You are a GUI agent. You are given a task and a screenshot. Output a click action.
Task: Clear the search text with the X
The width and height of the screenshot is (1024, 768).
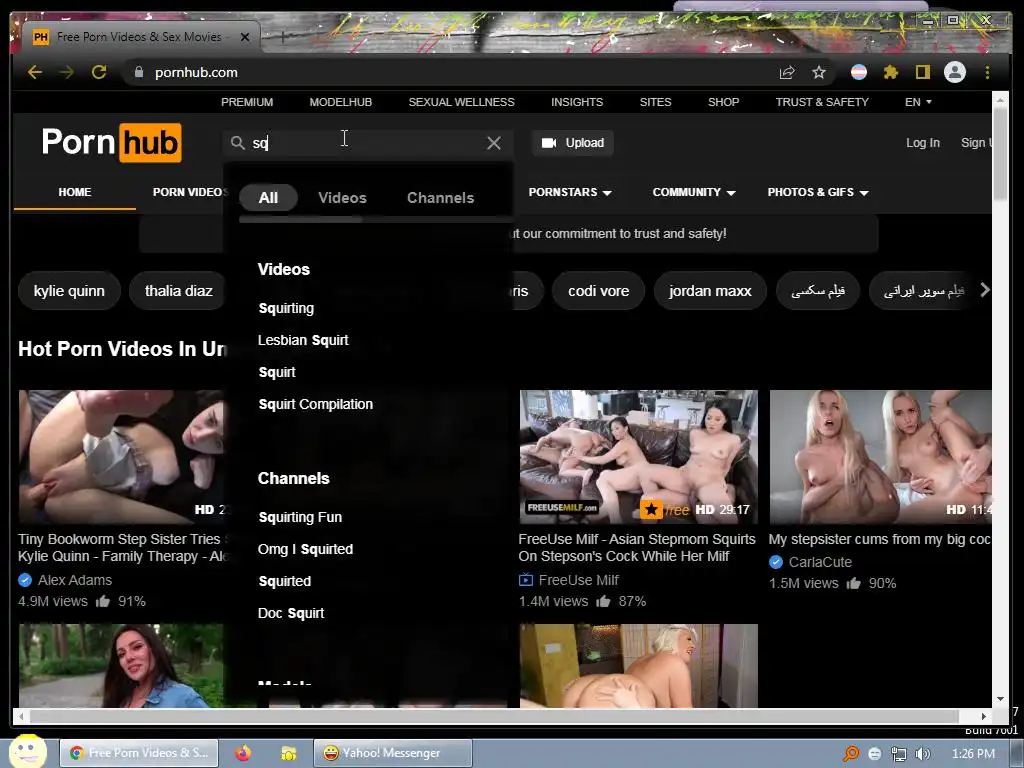(x=494, y=143)
